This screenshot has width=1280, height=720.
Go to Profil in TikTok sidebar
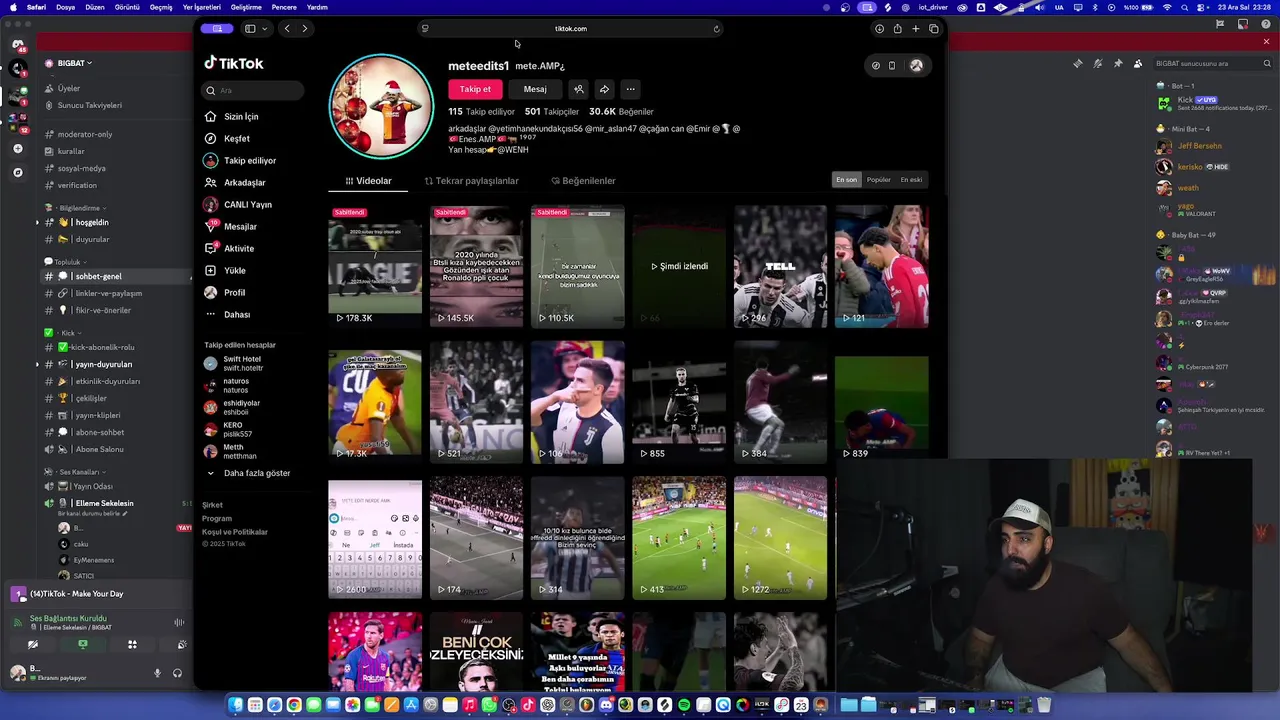225,292
